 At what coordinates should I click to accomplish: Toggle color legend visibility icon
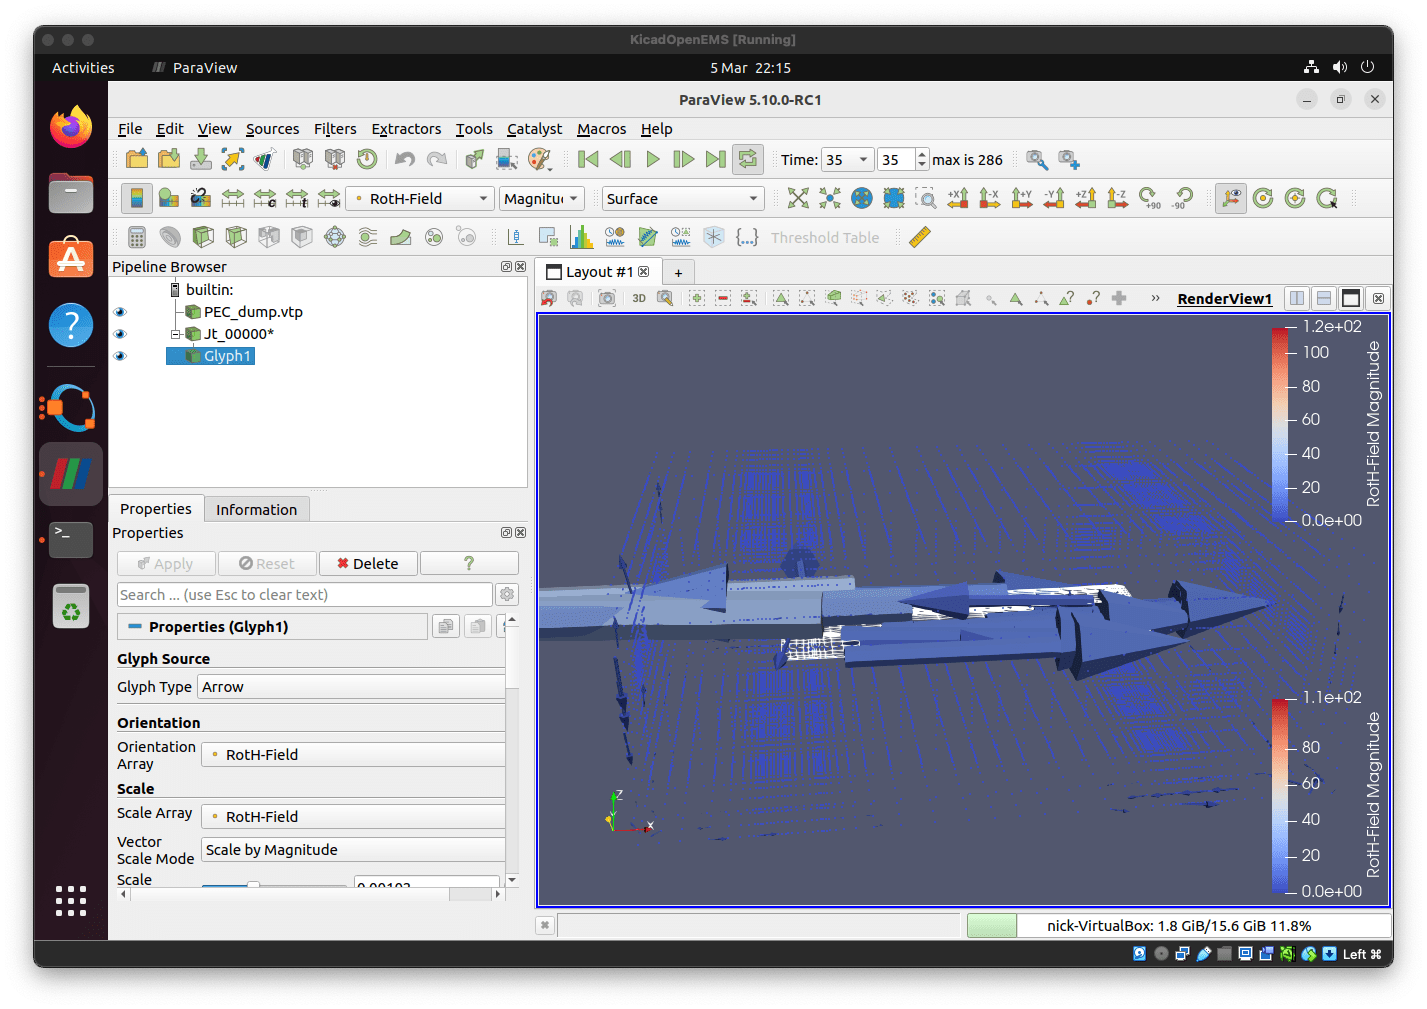coord(137,198)
